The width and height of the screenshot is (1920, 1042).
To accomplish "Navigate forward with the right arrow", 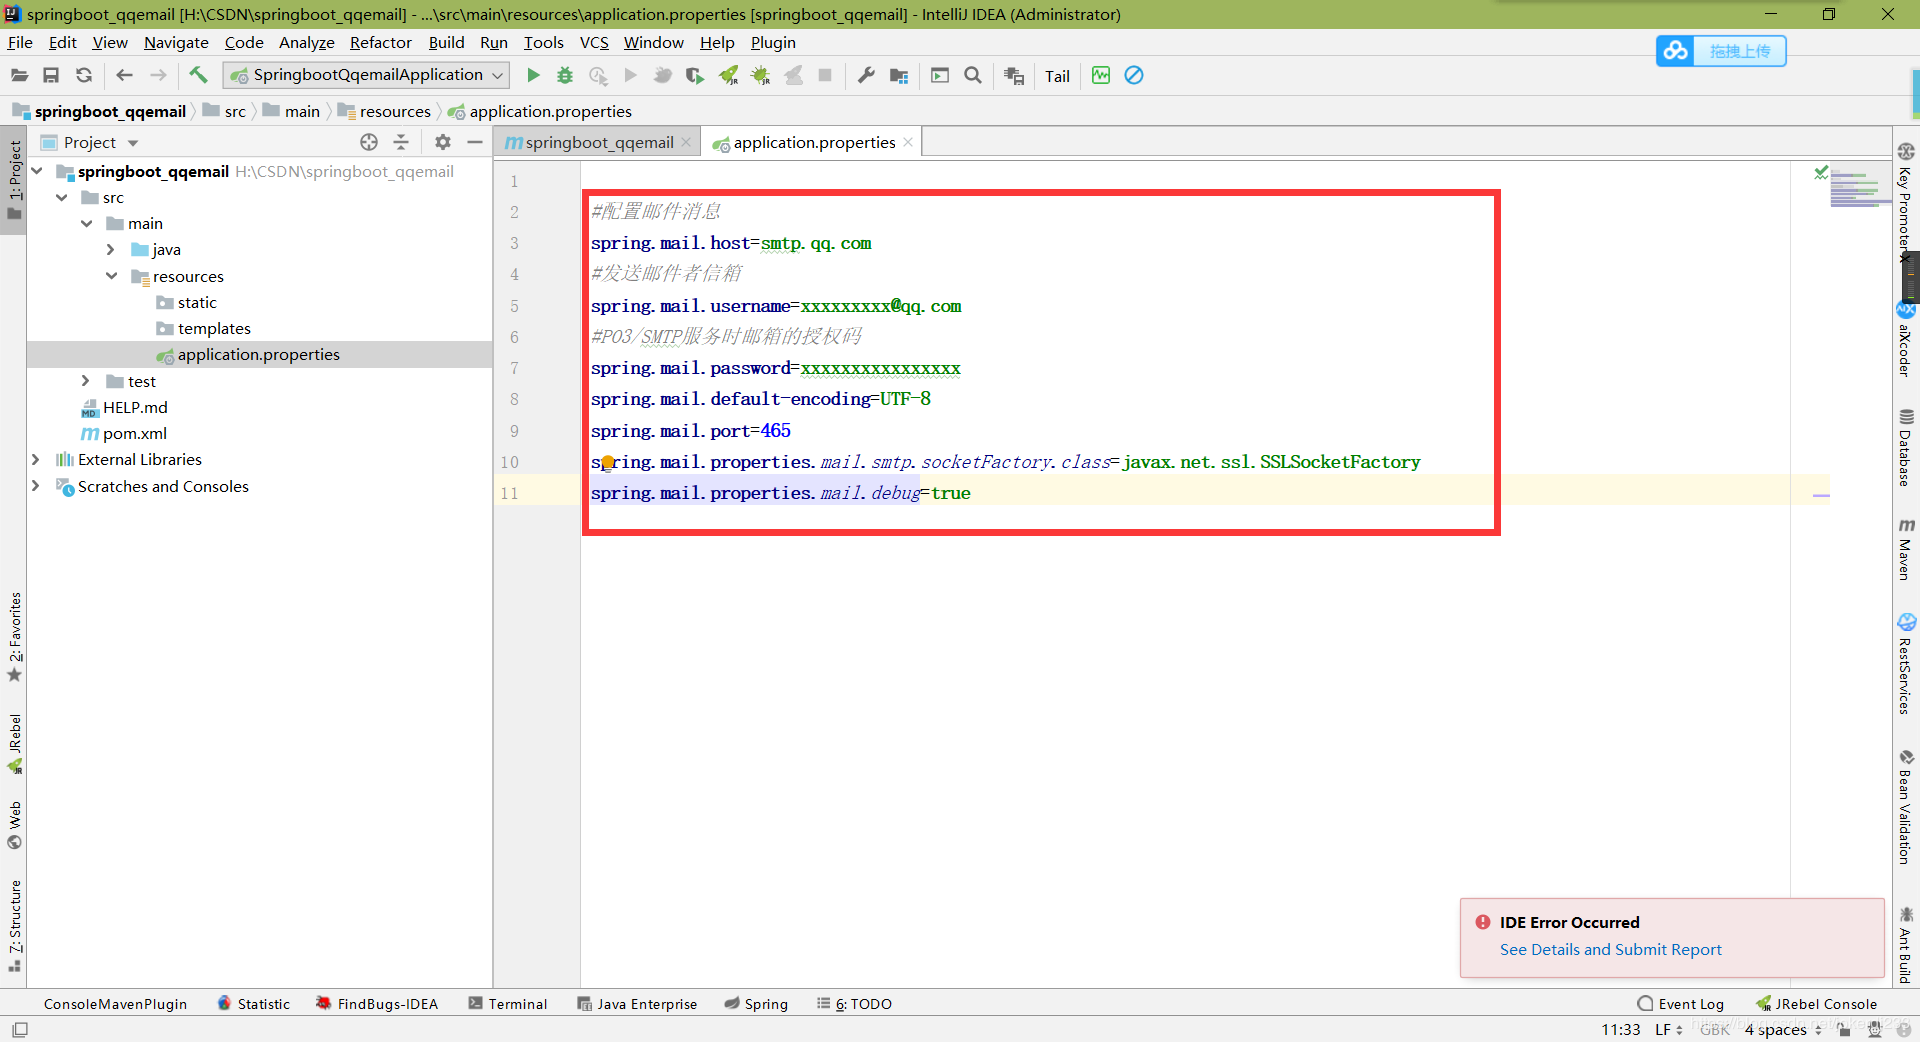I will [158, 76].
